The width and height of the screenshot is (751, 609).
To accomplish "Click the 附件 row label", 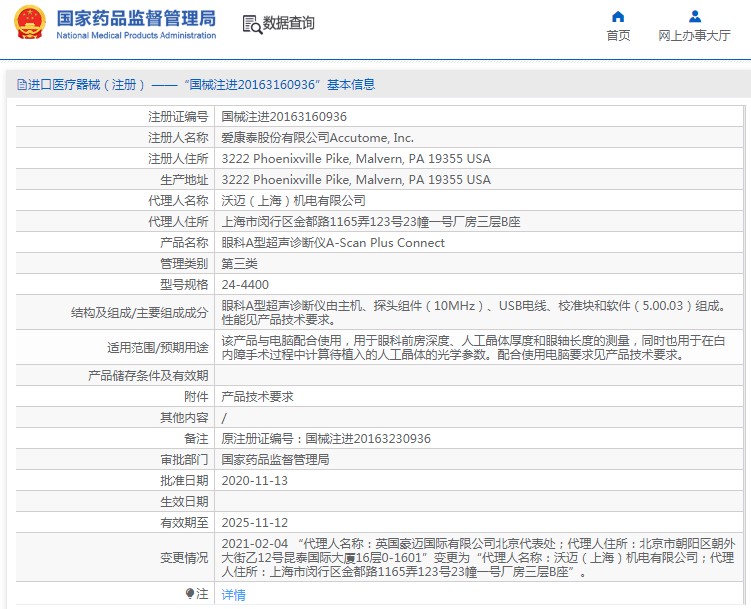I will click(x=196, y=396).
